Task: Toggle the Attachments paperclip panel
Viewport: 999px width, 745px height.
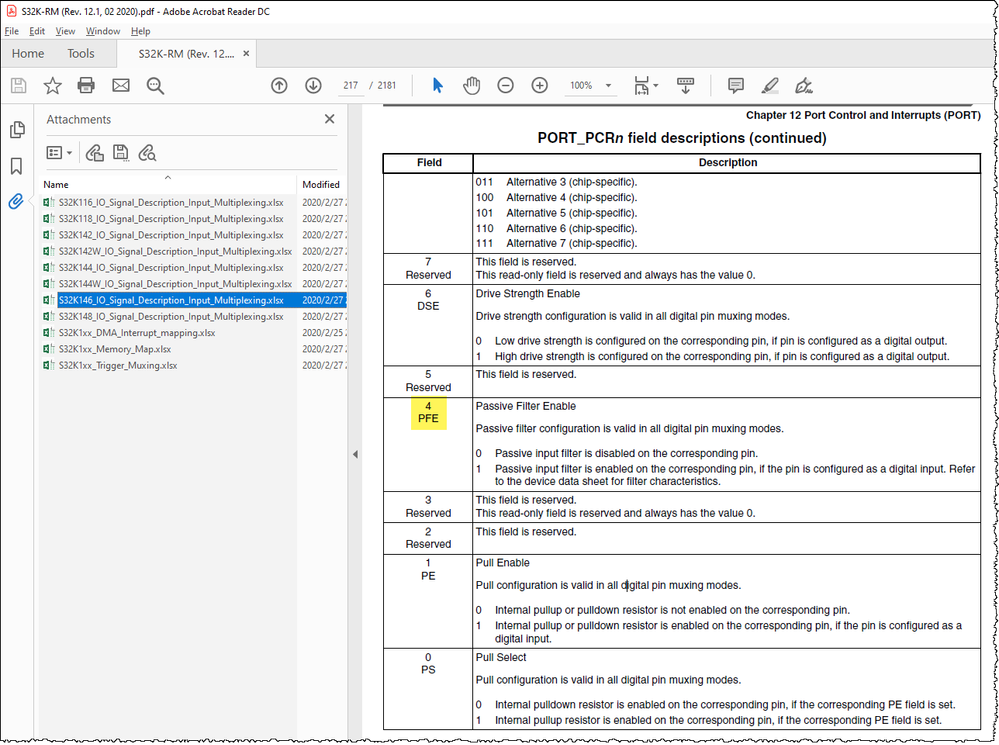Action: 16,201
